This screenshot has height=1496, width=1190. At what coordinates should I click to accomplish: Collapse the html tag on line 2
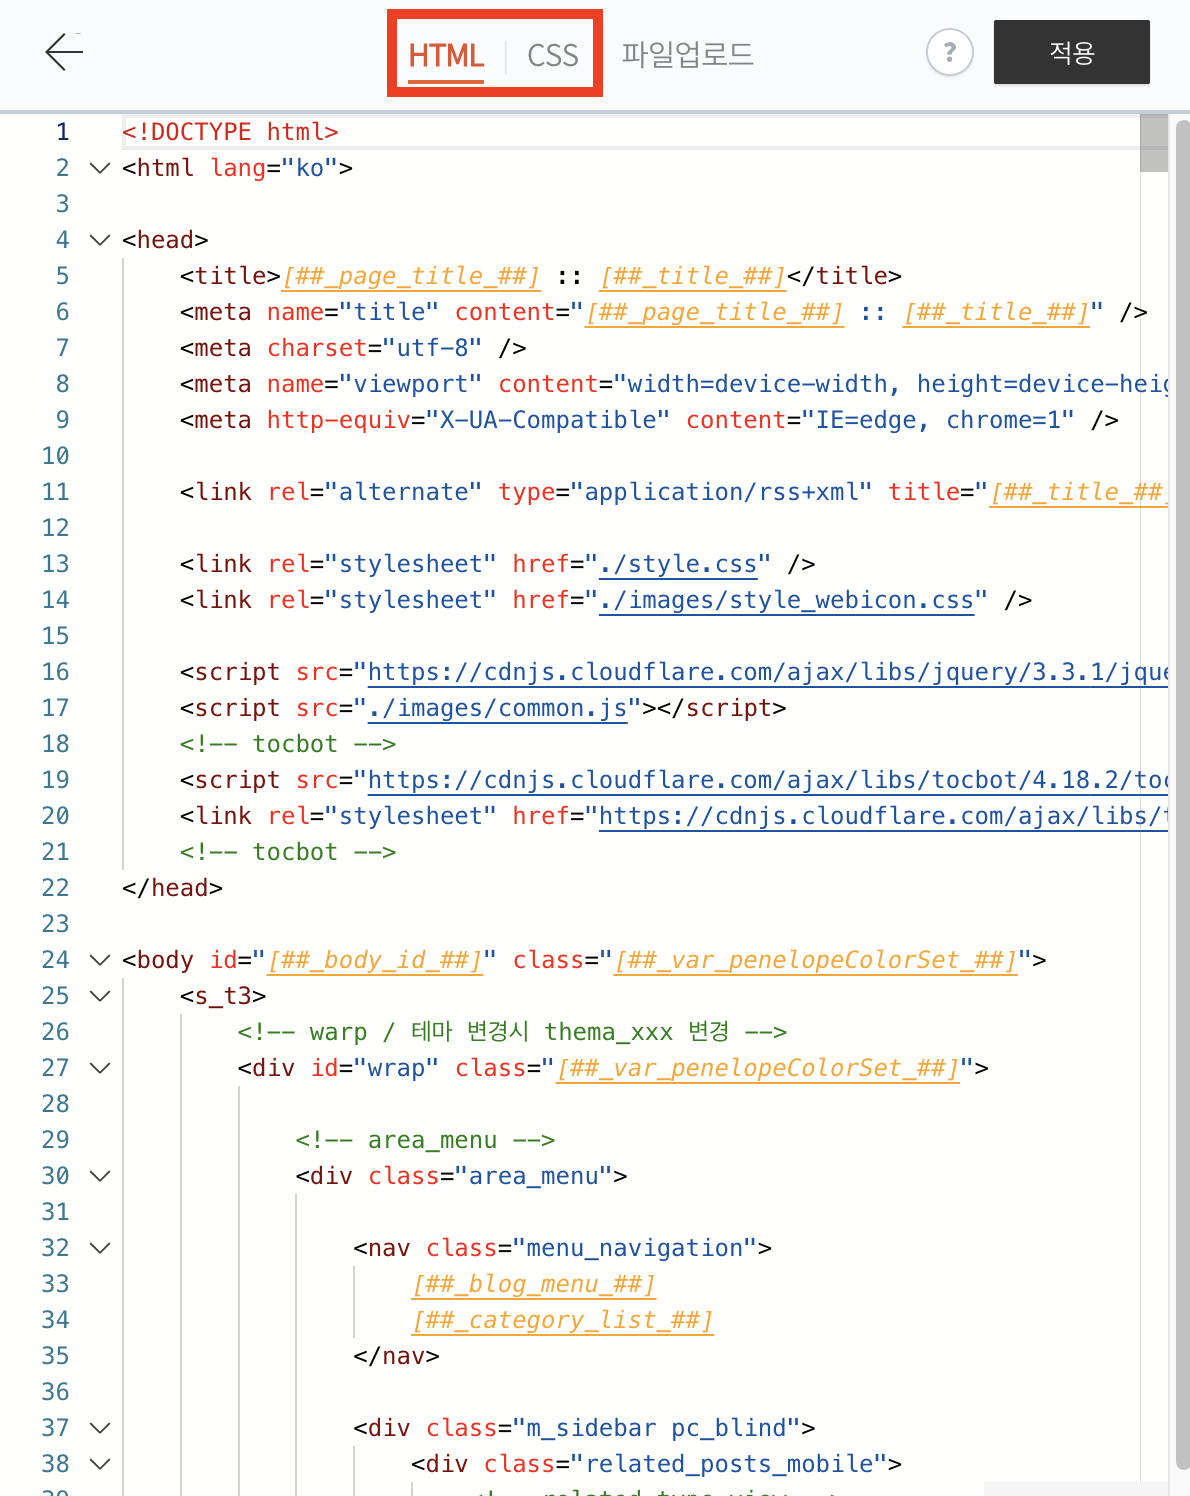pyautogui.click(x=100, y=168)
